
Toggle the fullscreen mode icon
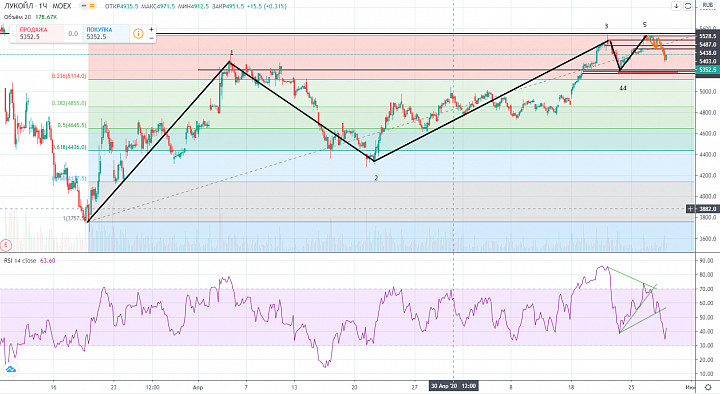(x=688, y=6)
